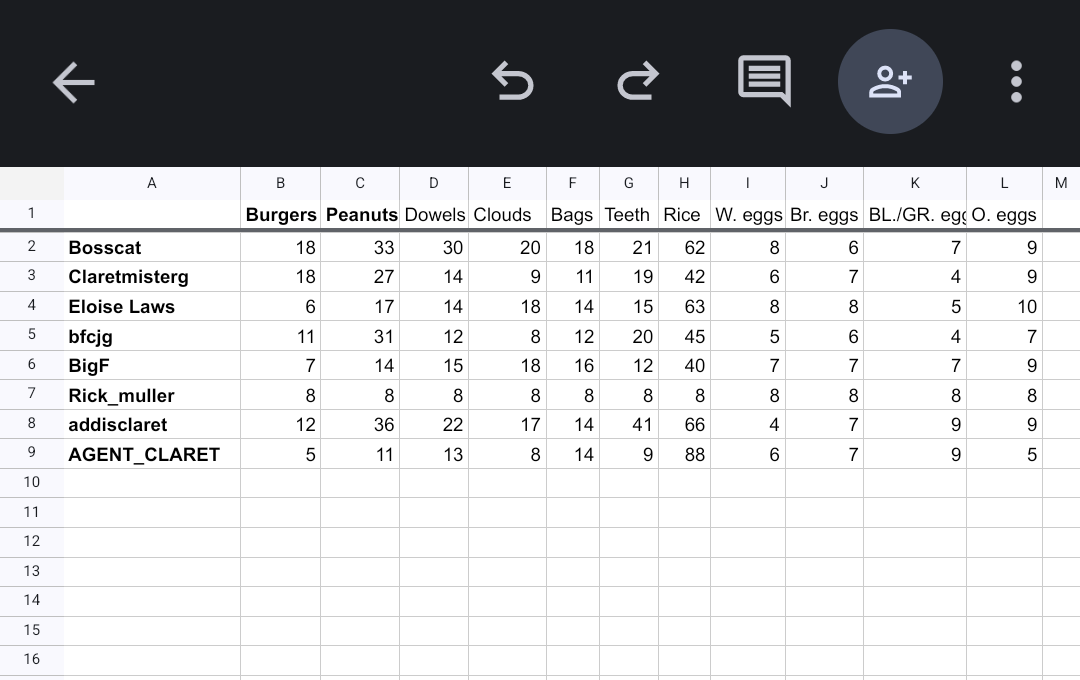The height and width of the screenshot is (680, 1080).
Task: Select row 2 header
Action: coord(31,247)
